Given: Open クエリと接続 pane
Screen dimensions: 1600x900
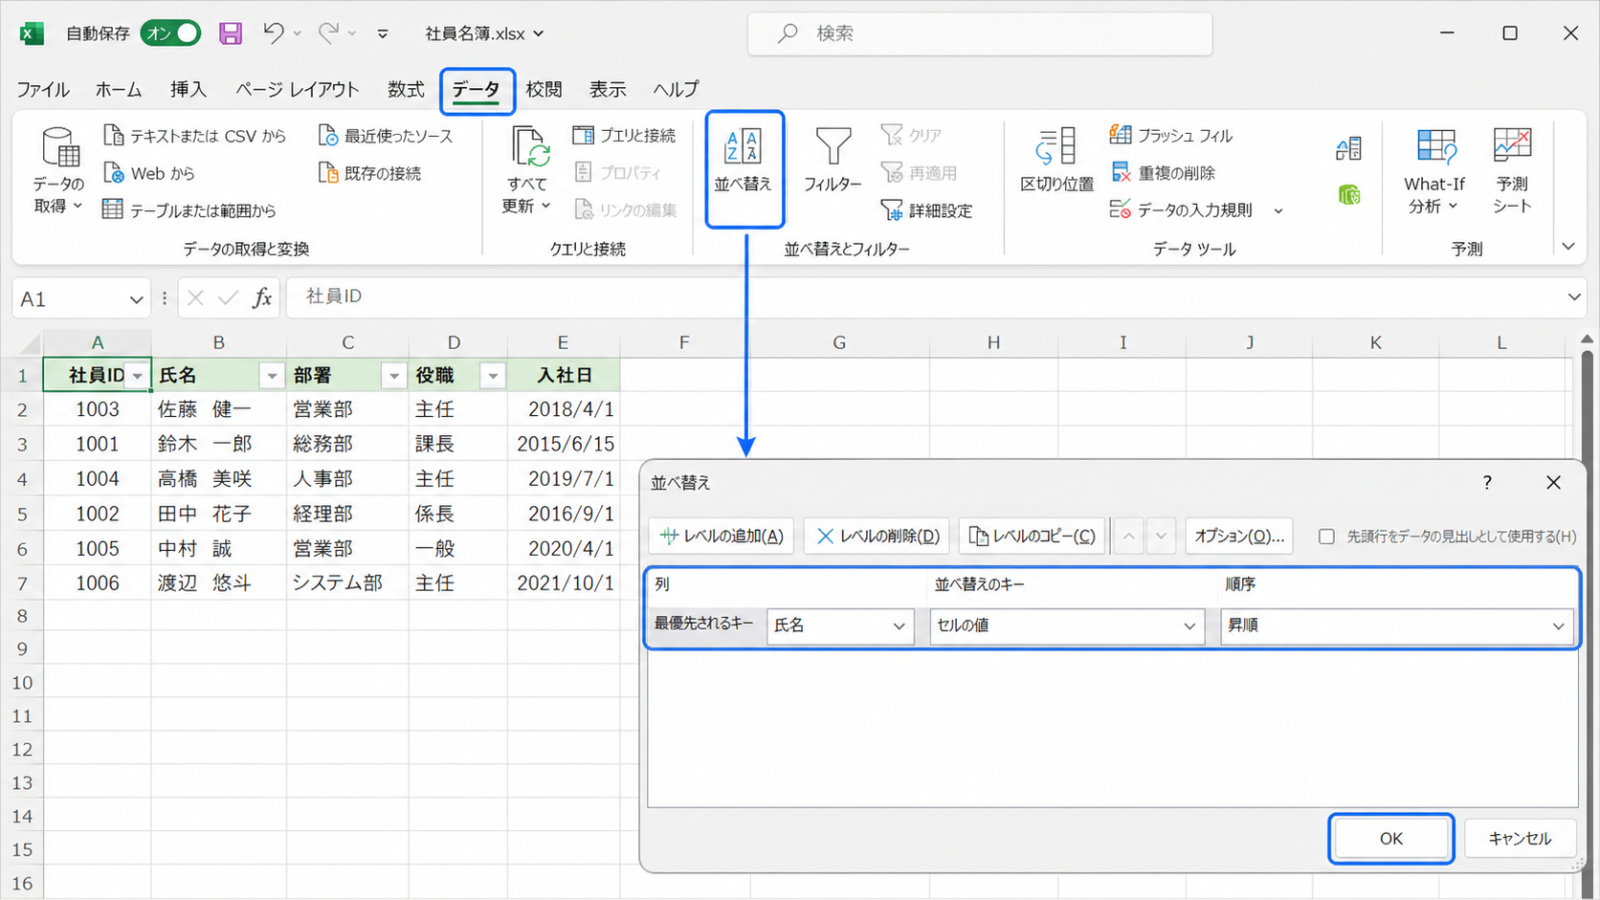Looking at the screenshot, I should click(x=625, y=135).
